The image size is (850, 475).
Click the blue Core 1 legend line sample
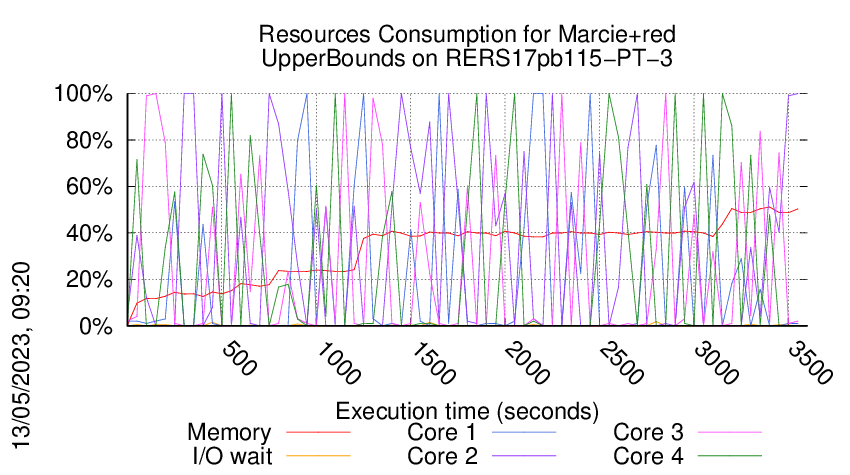[524, 432]
